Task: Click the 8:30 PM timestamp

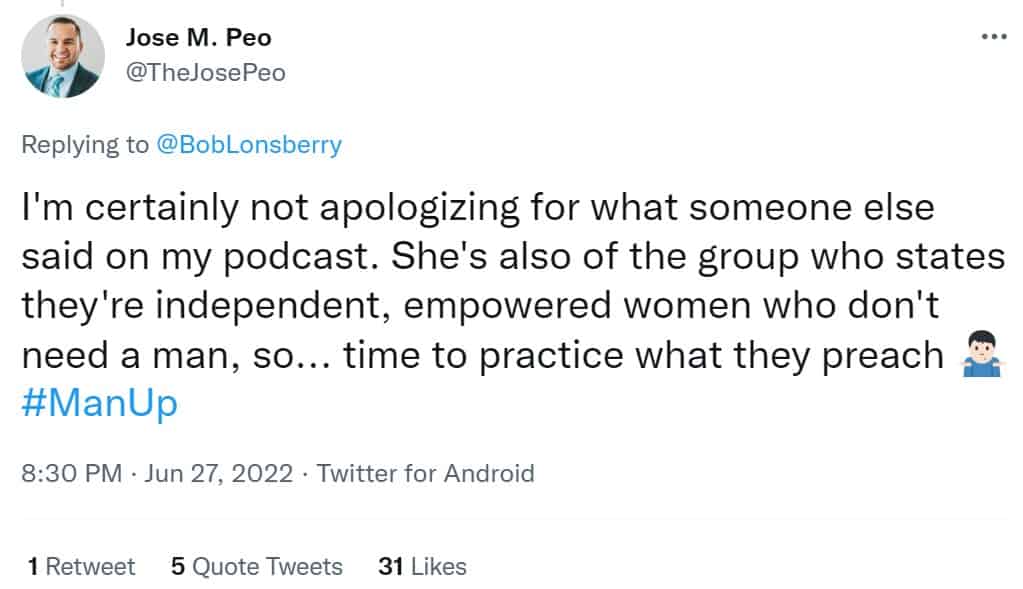Action: 70,472
